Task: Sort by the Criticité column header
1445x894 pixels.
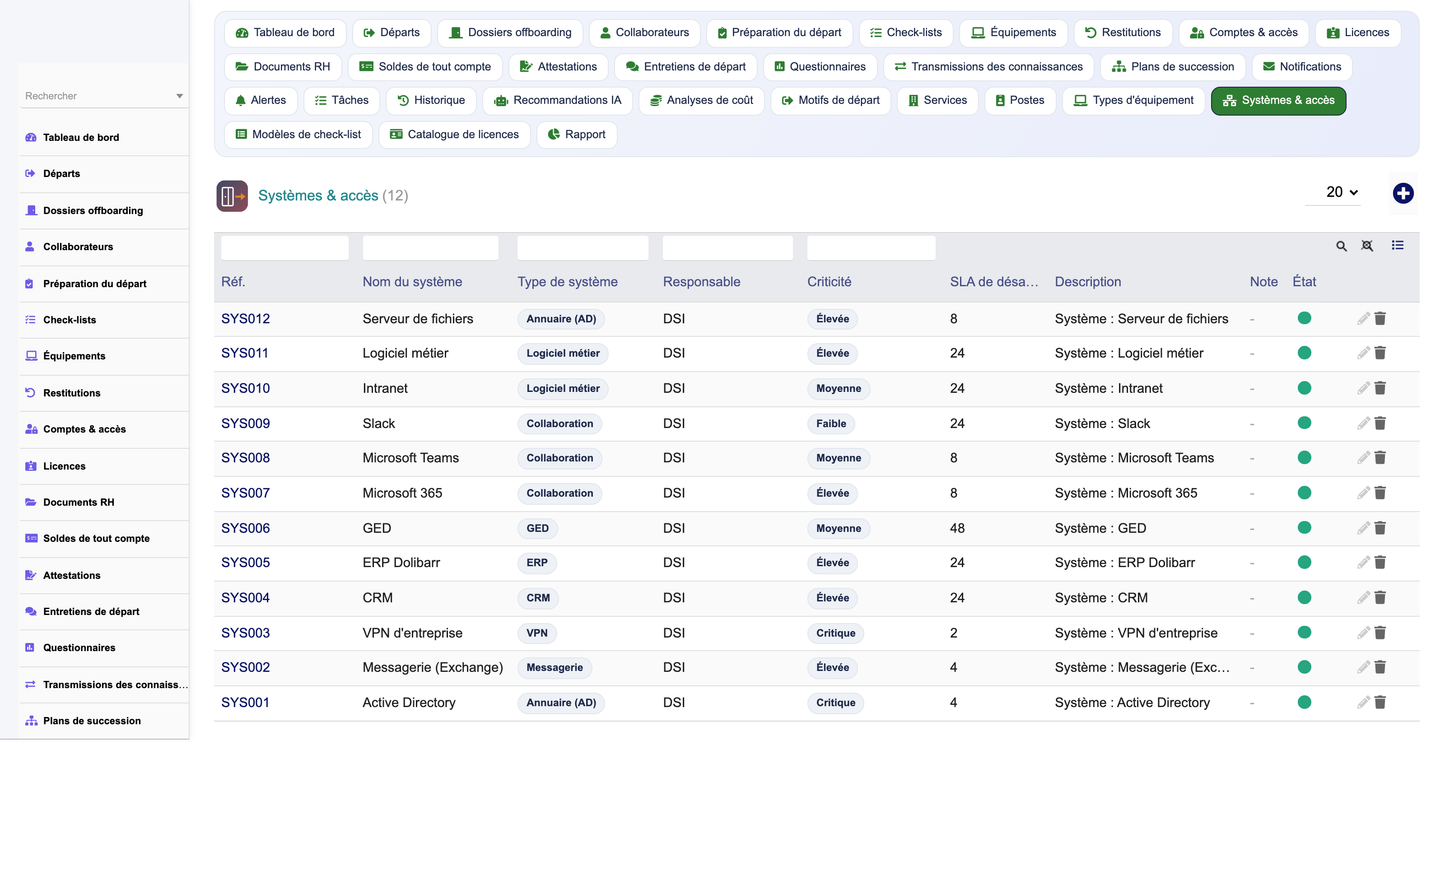Action: click(829, 282)
